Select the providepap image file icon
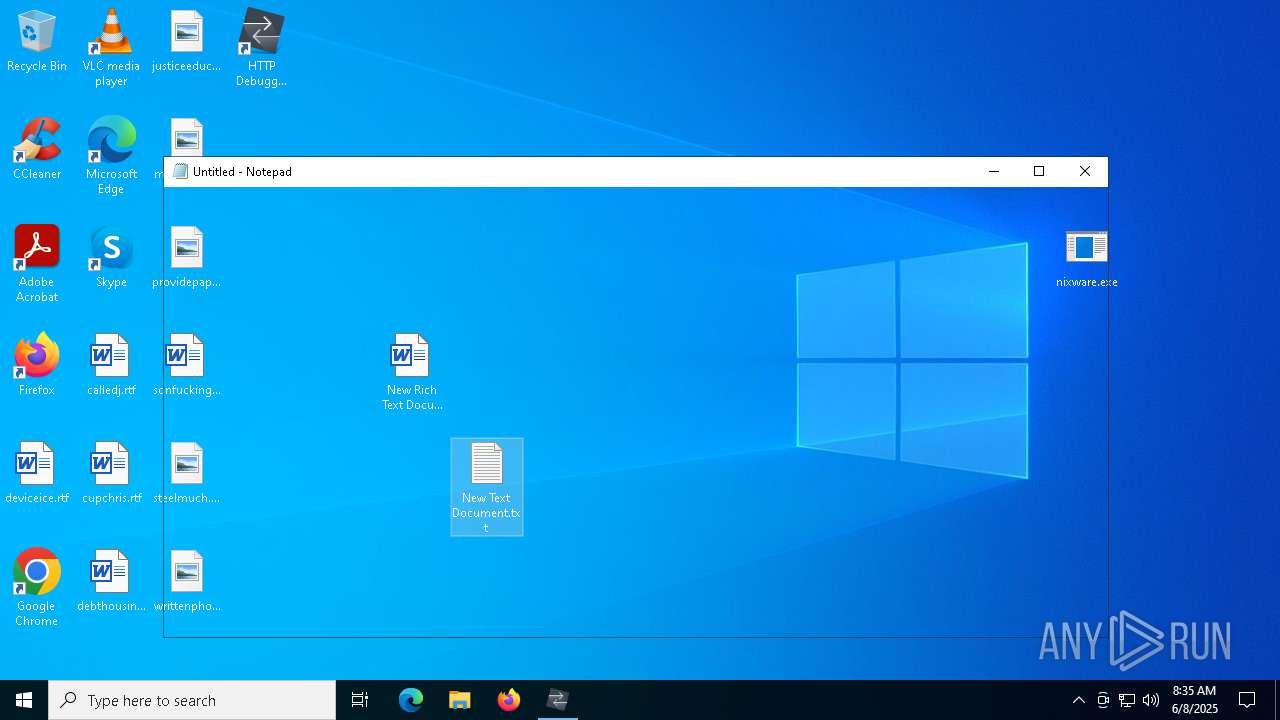1280x720 pixels. 187,258
